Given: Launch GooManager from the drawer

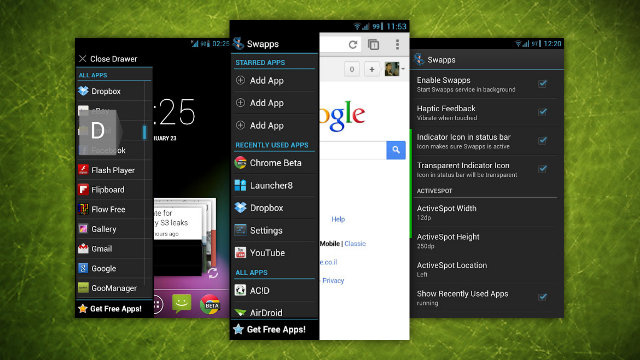Looking at the screenshot, I should coord(114,288).
